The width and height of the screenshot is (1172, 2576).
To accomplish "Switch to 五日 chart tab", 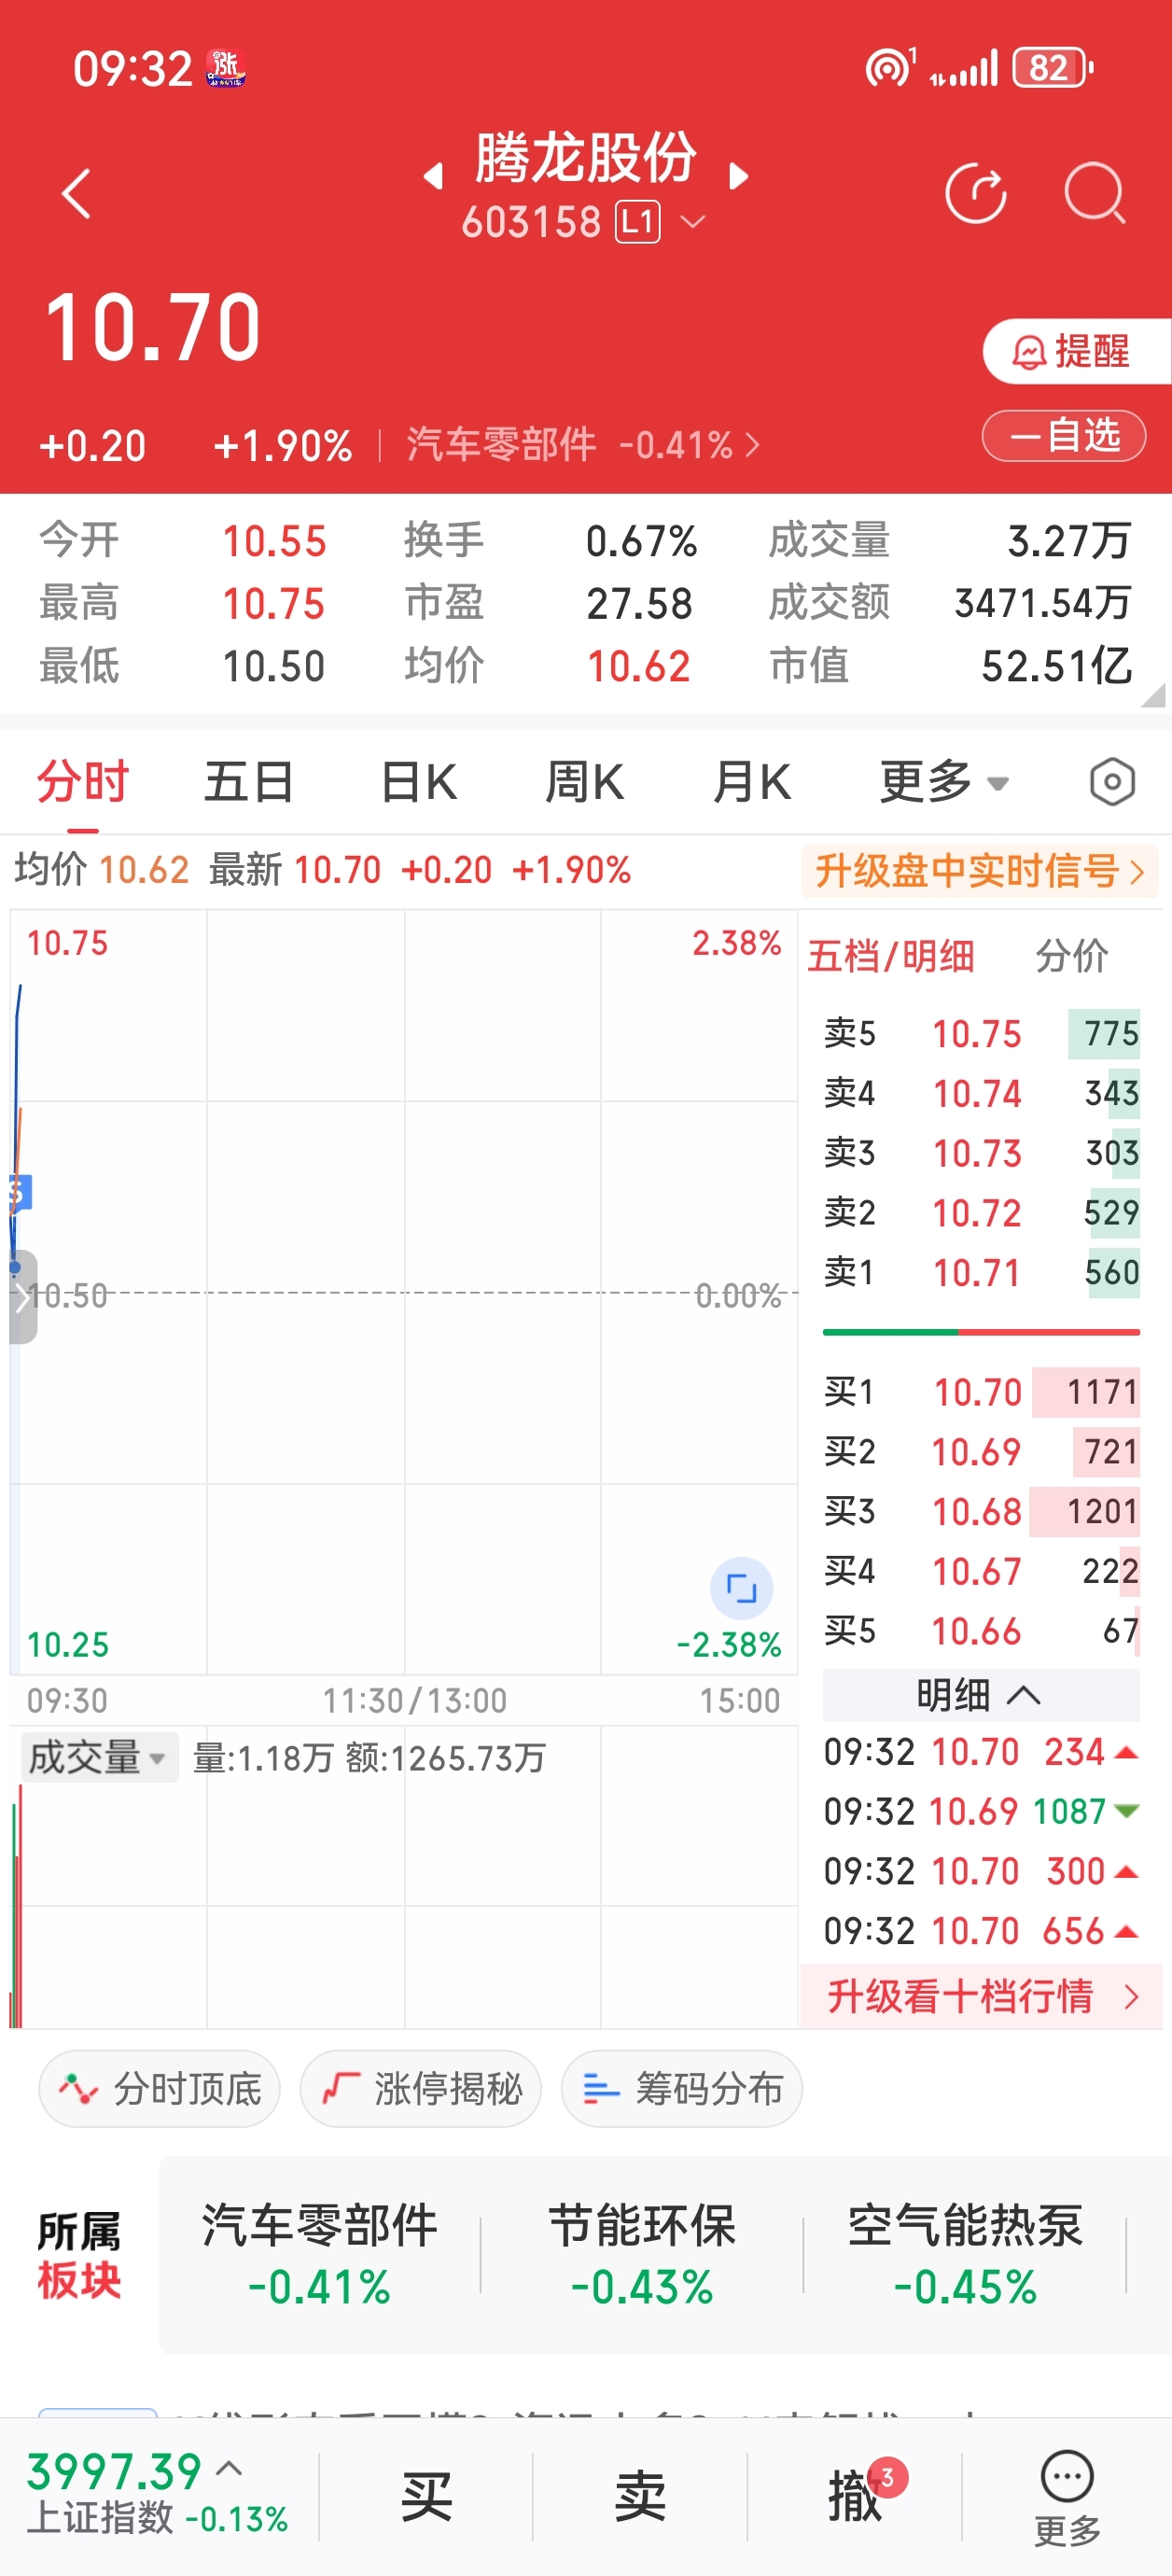I will pos(249,781).
